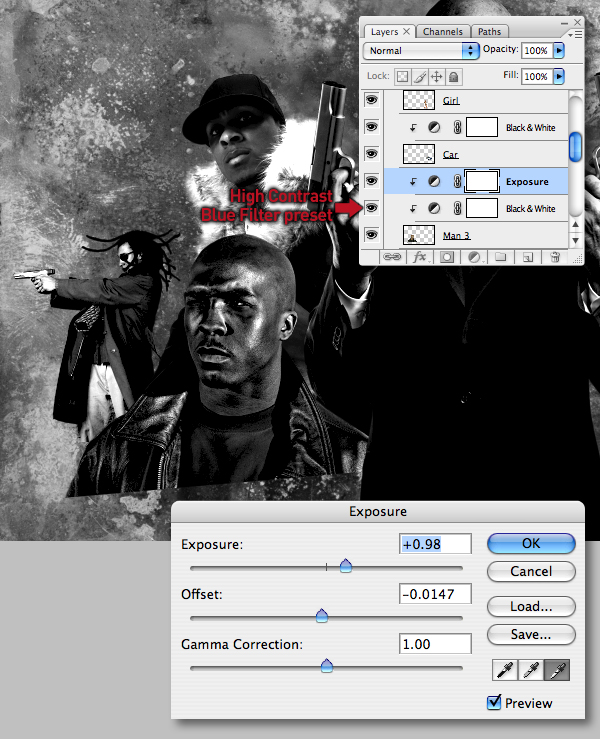Add a layer mask icon
Viewport: 600px width, 739px height.
point(447,257)
